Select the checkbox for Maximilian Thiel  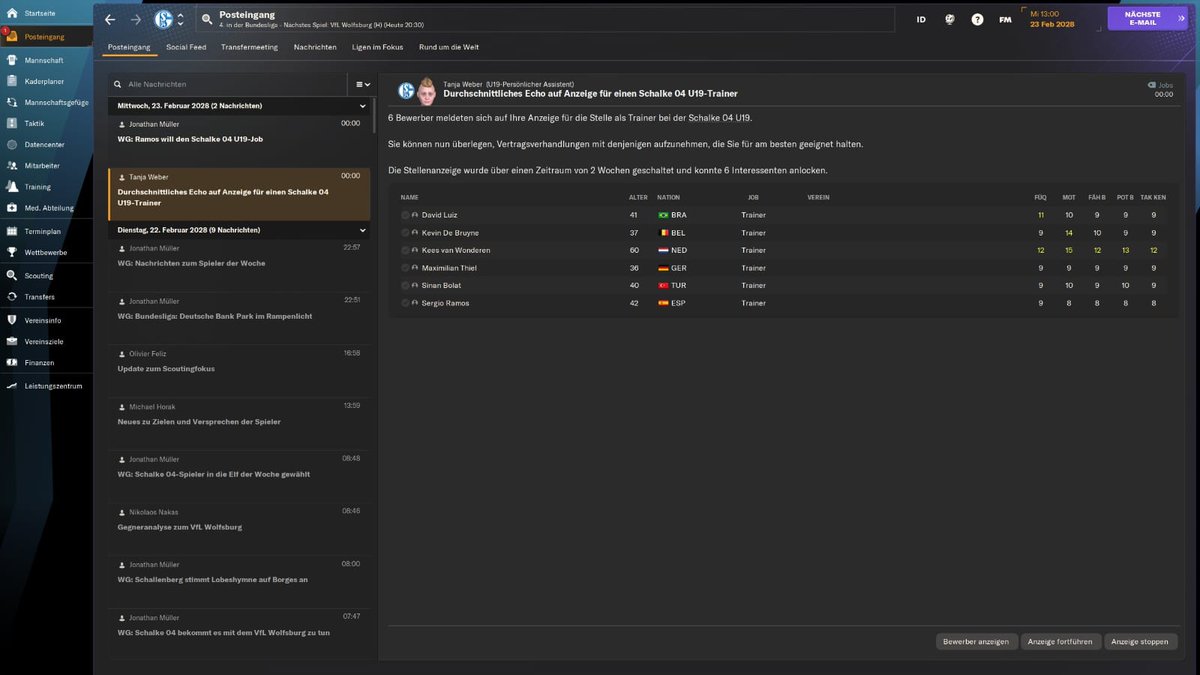pyautogui.click(x=405, y=268)
